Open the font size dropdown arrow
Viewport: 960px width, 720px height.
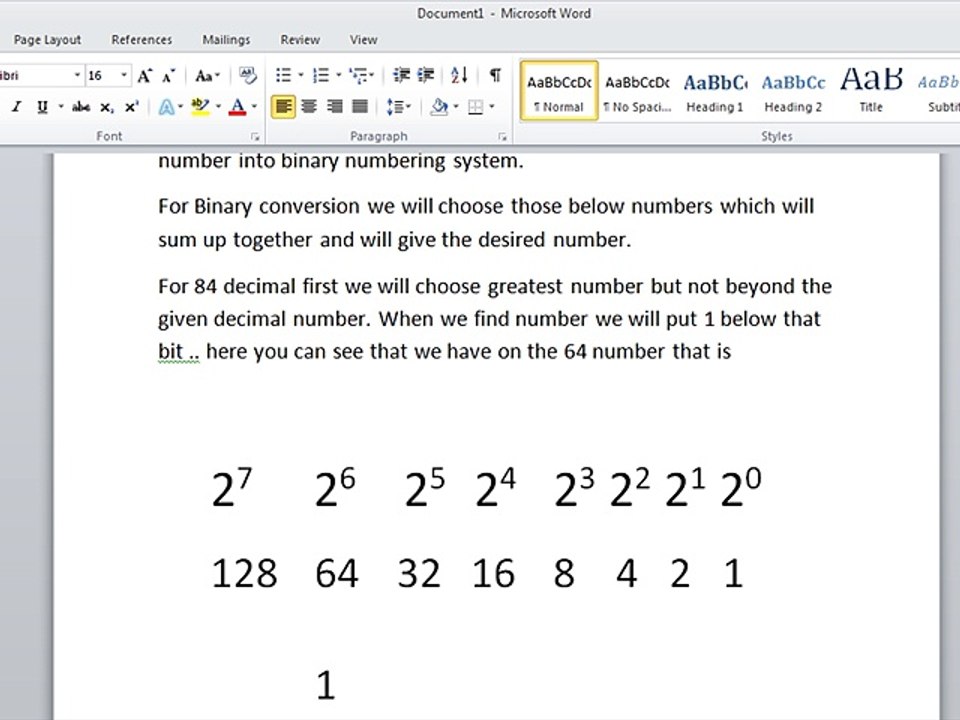pyautogui.click(x=124, y=75)
